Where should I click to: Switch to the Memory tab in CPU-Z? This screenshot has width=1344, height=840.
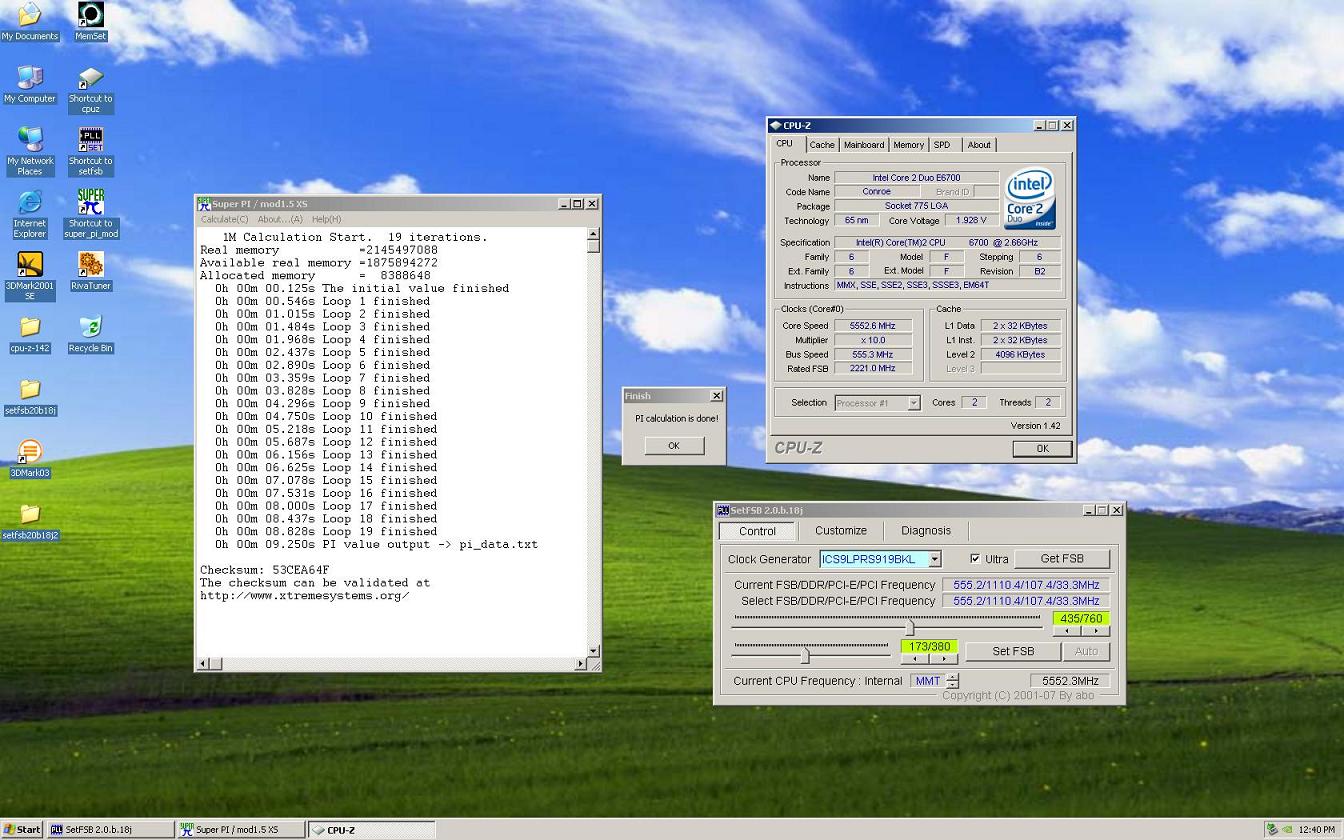(908, 145)
